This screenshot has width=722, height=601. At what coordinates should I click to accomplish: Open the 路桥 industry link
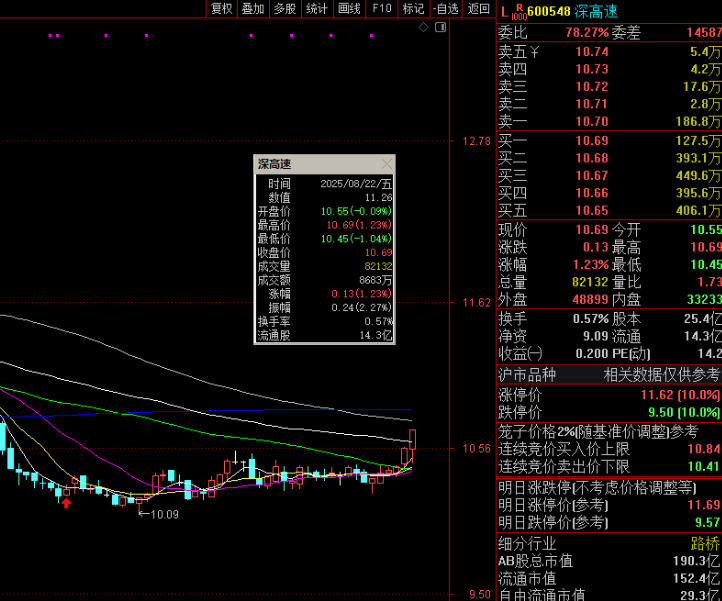[705, 544]
